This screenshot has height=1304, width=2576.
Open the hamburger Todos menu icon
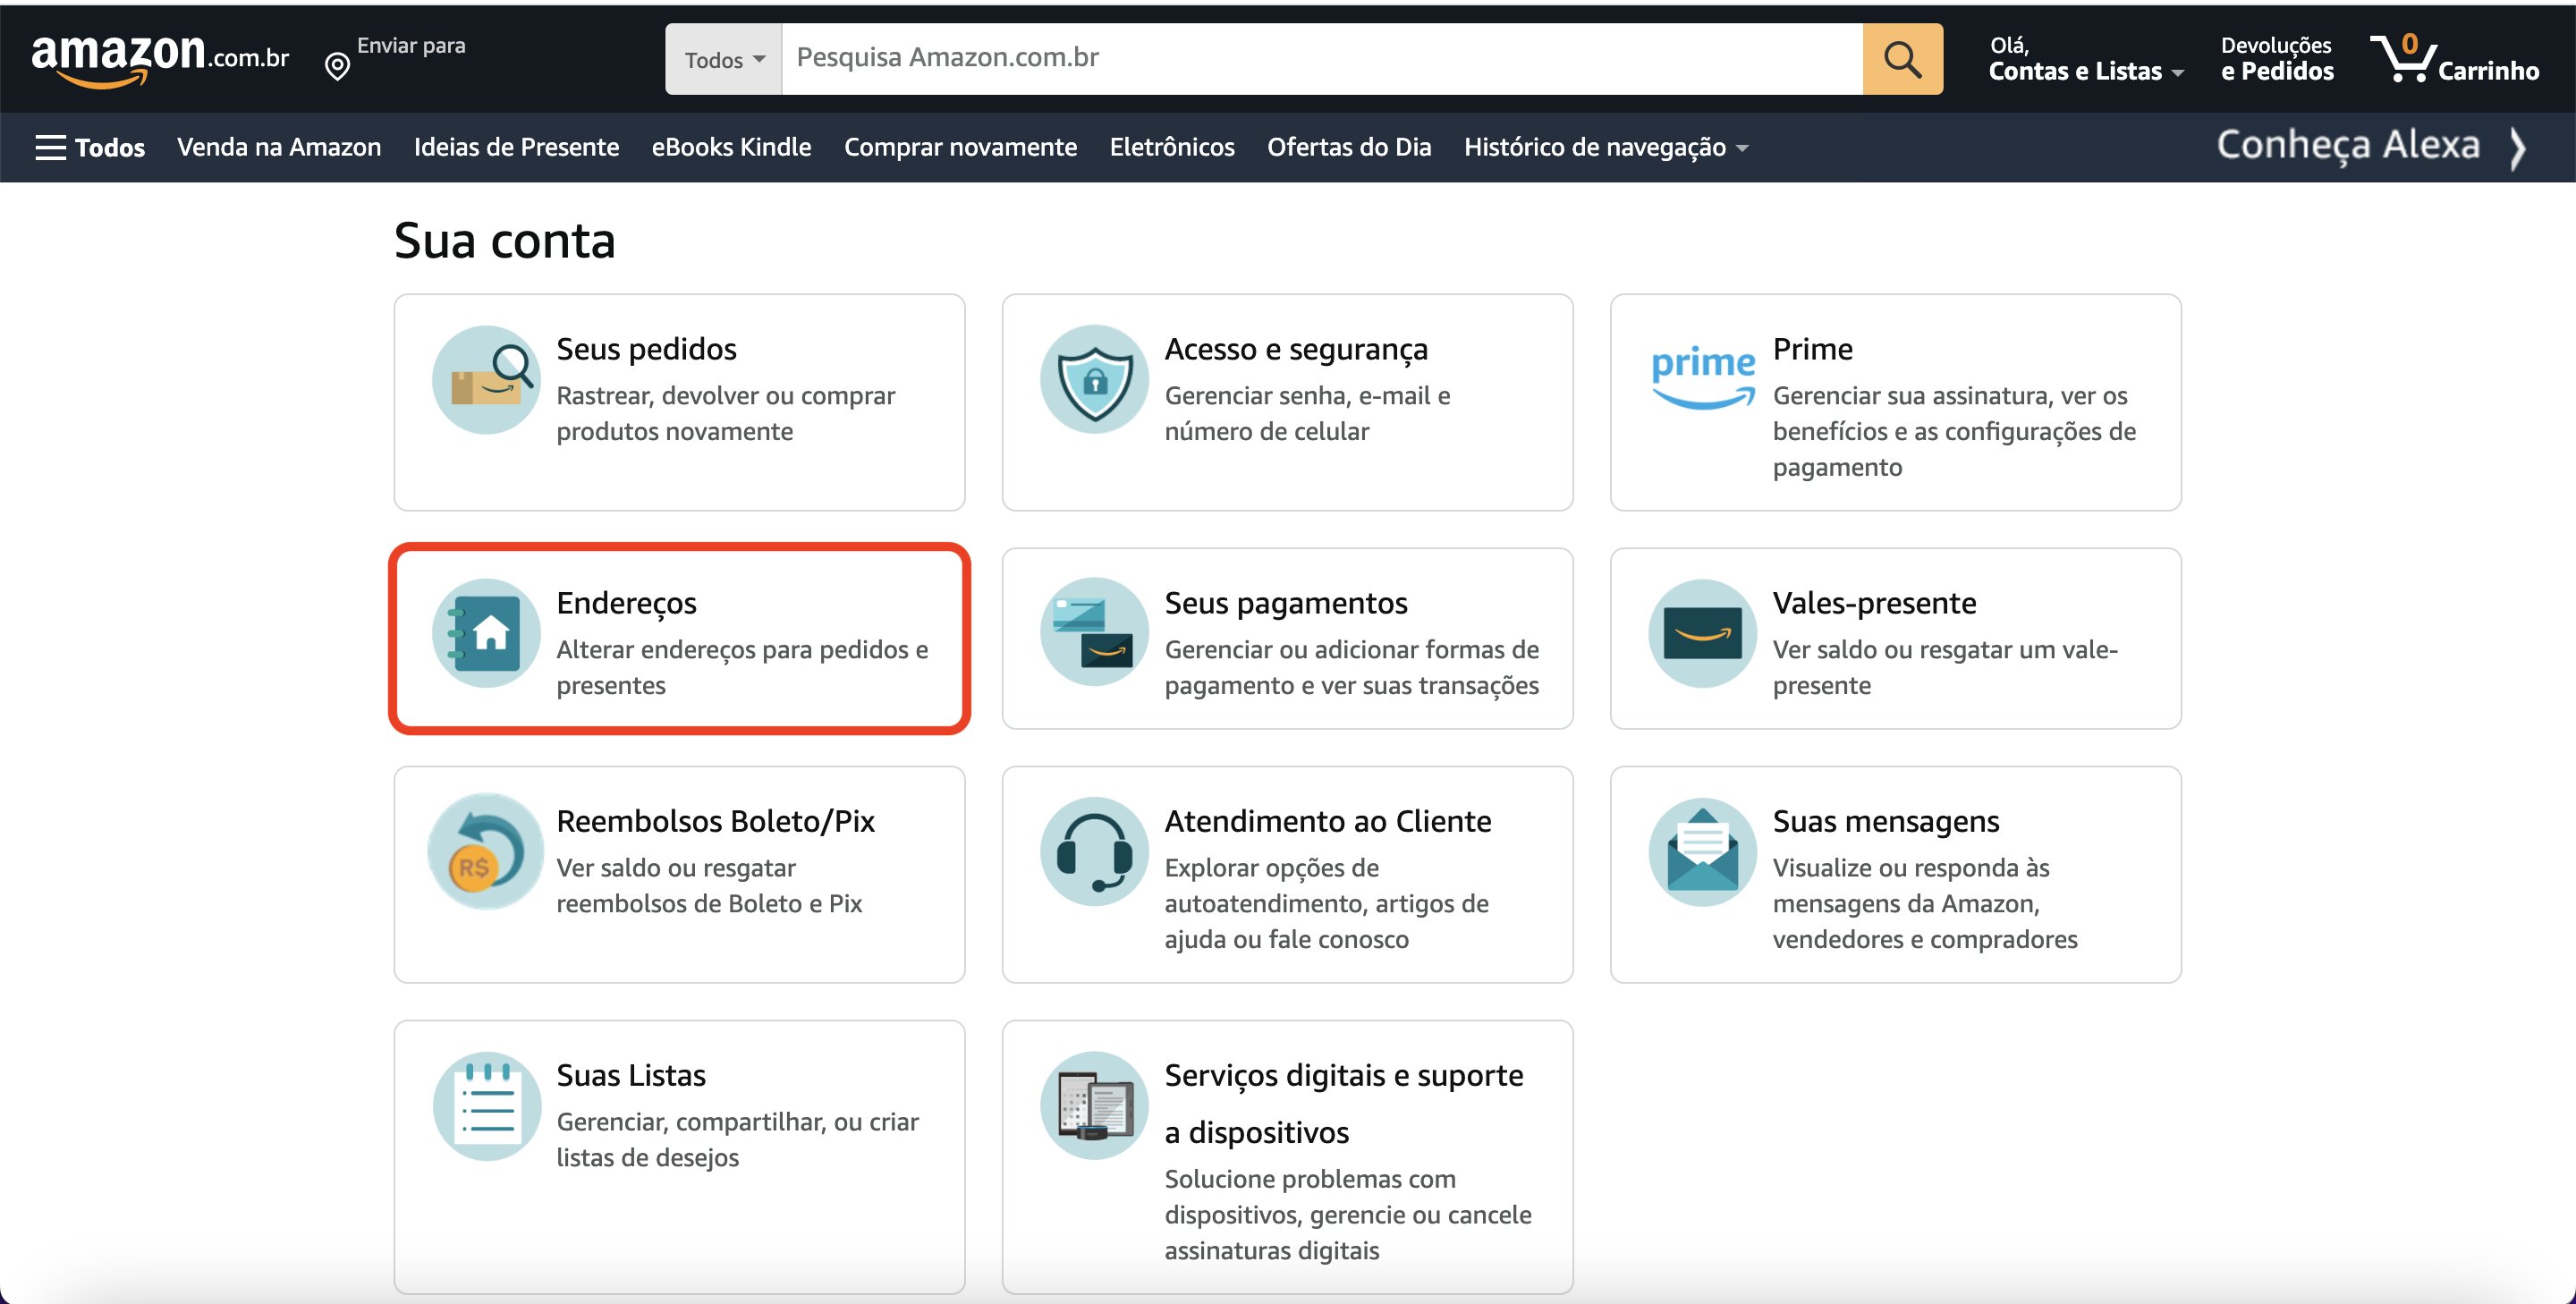(x=50, y=147)
